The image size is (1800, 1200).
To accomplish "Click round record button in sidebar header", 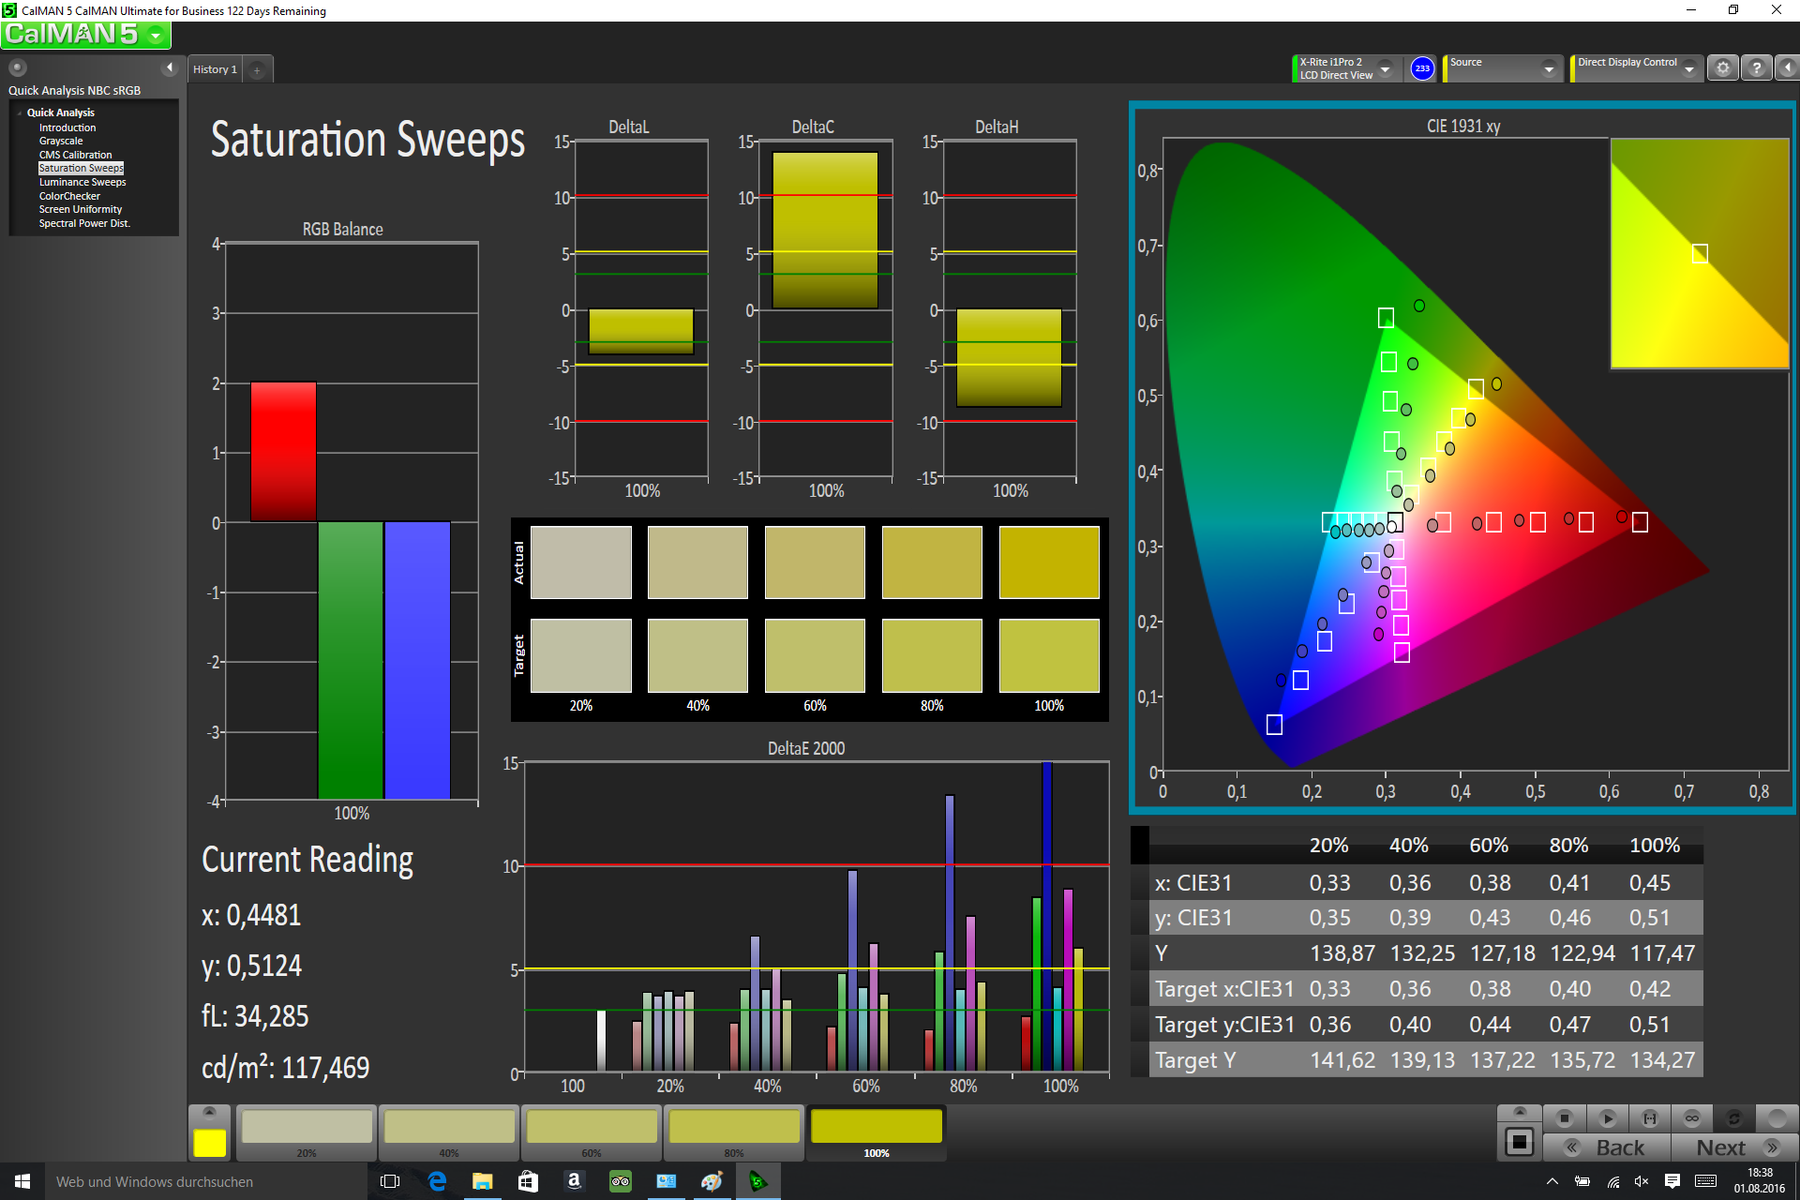I will tap(17, 68).
